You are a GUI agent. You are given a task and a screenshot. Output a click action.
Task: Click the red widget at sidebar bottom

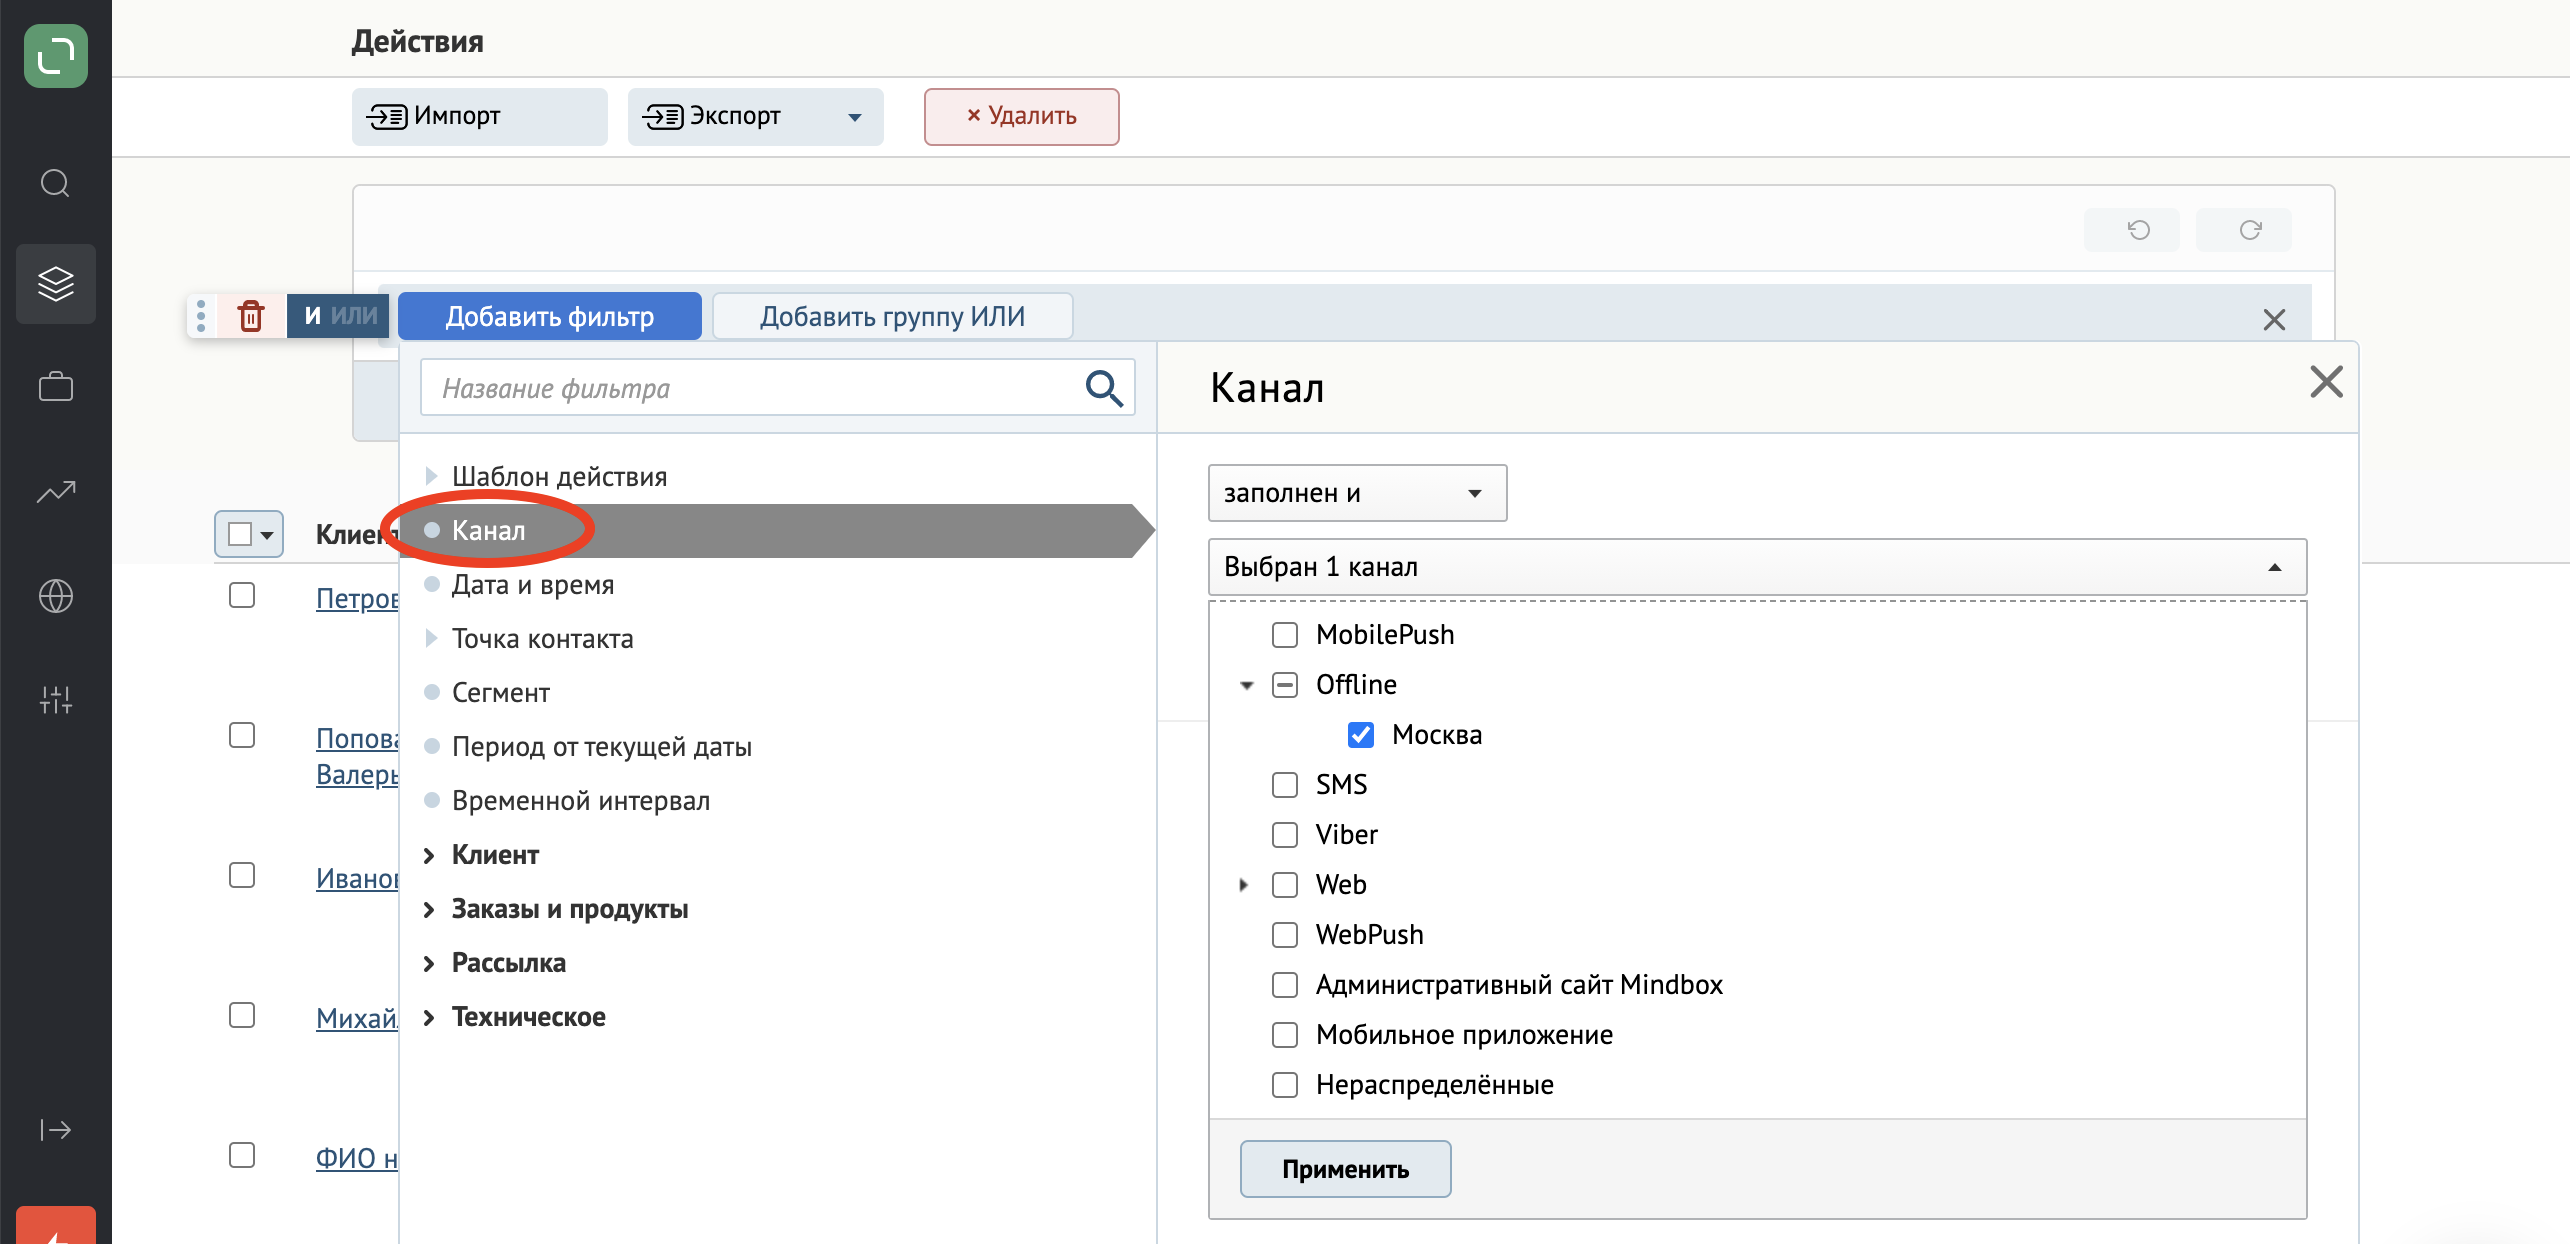pos(56,1226)
